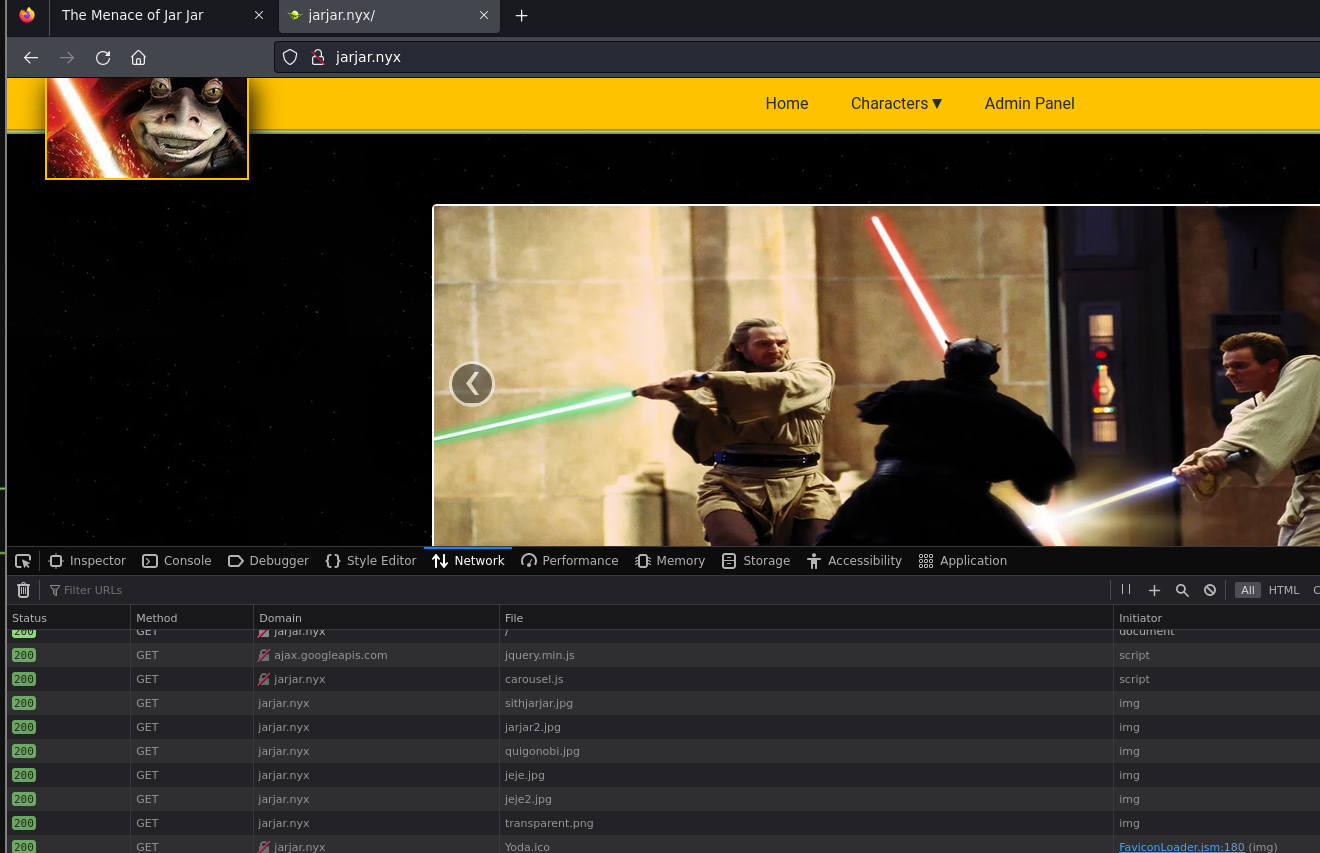Clear network log with trash icon
This screenshot has height=853, width=1320.
[23, 590]
